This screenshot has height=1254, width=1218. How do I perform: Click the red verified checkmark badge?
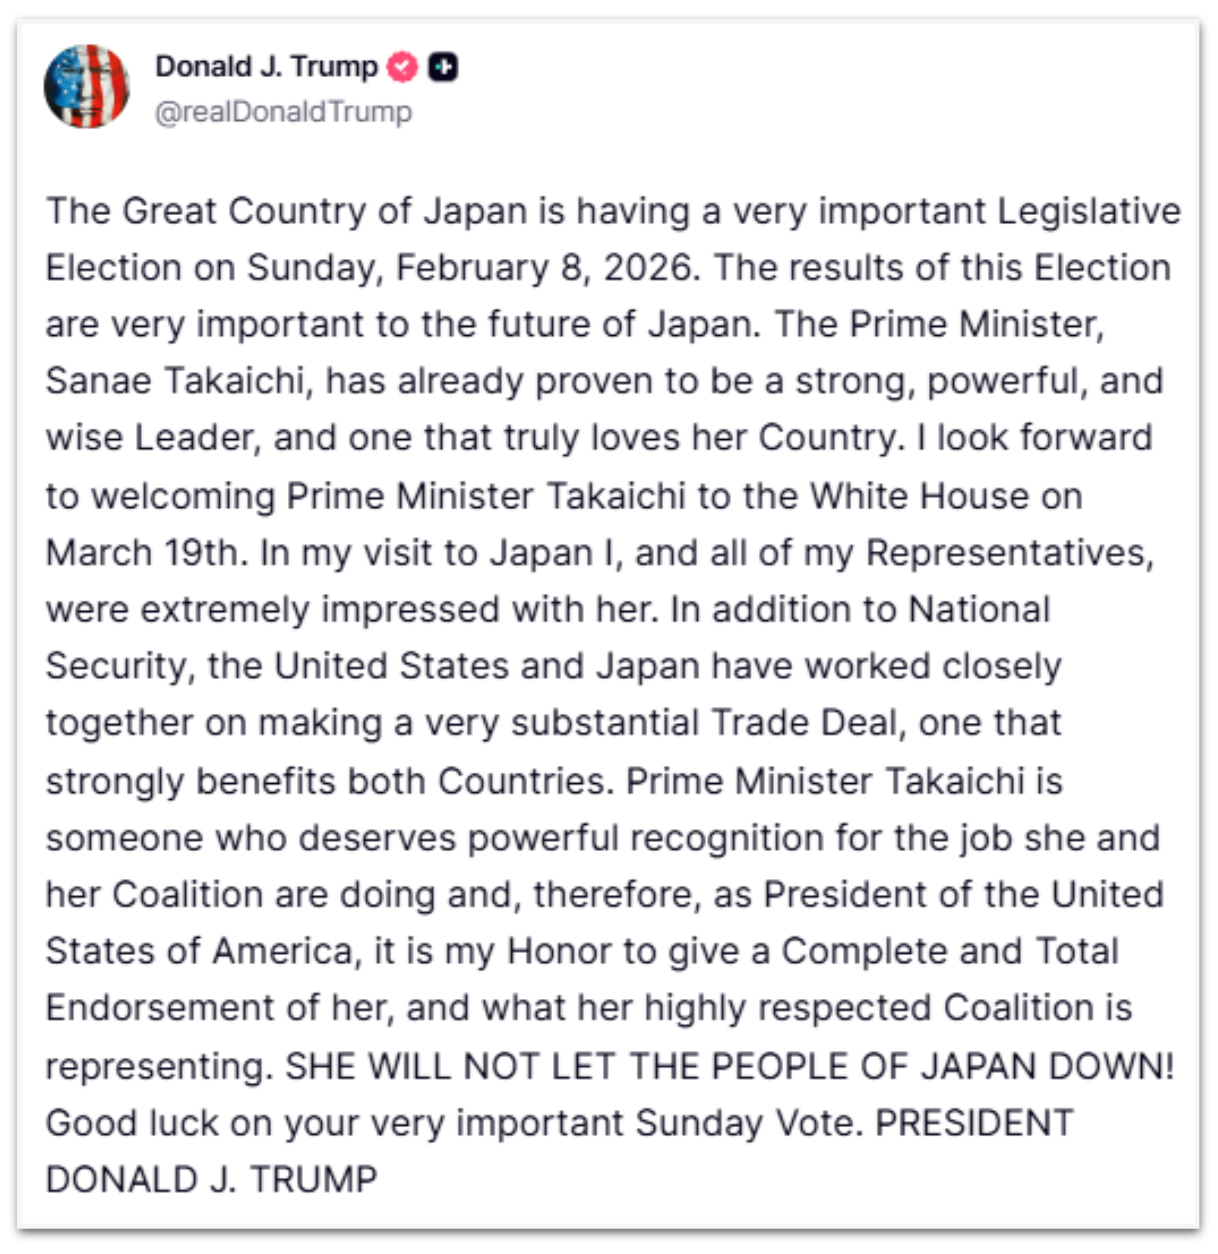(403, 67)
